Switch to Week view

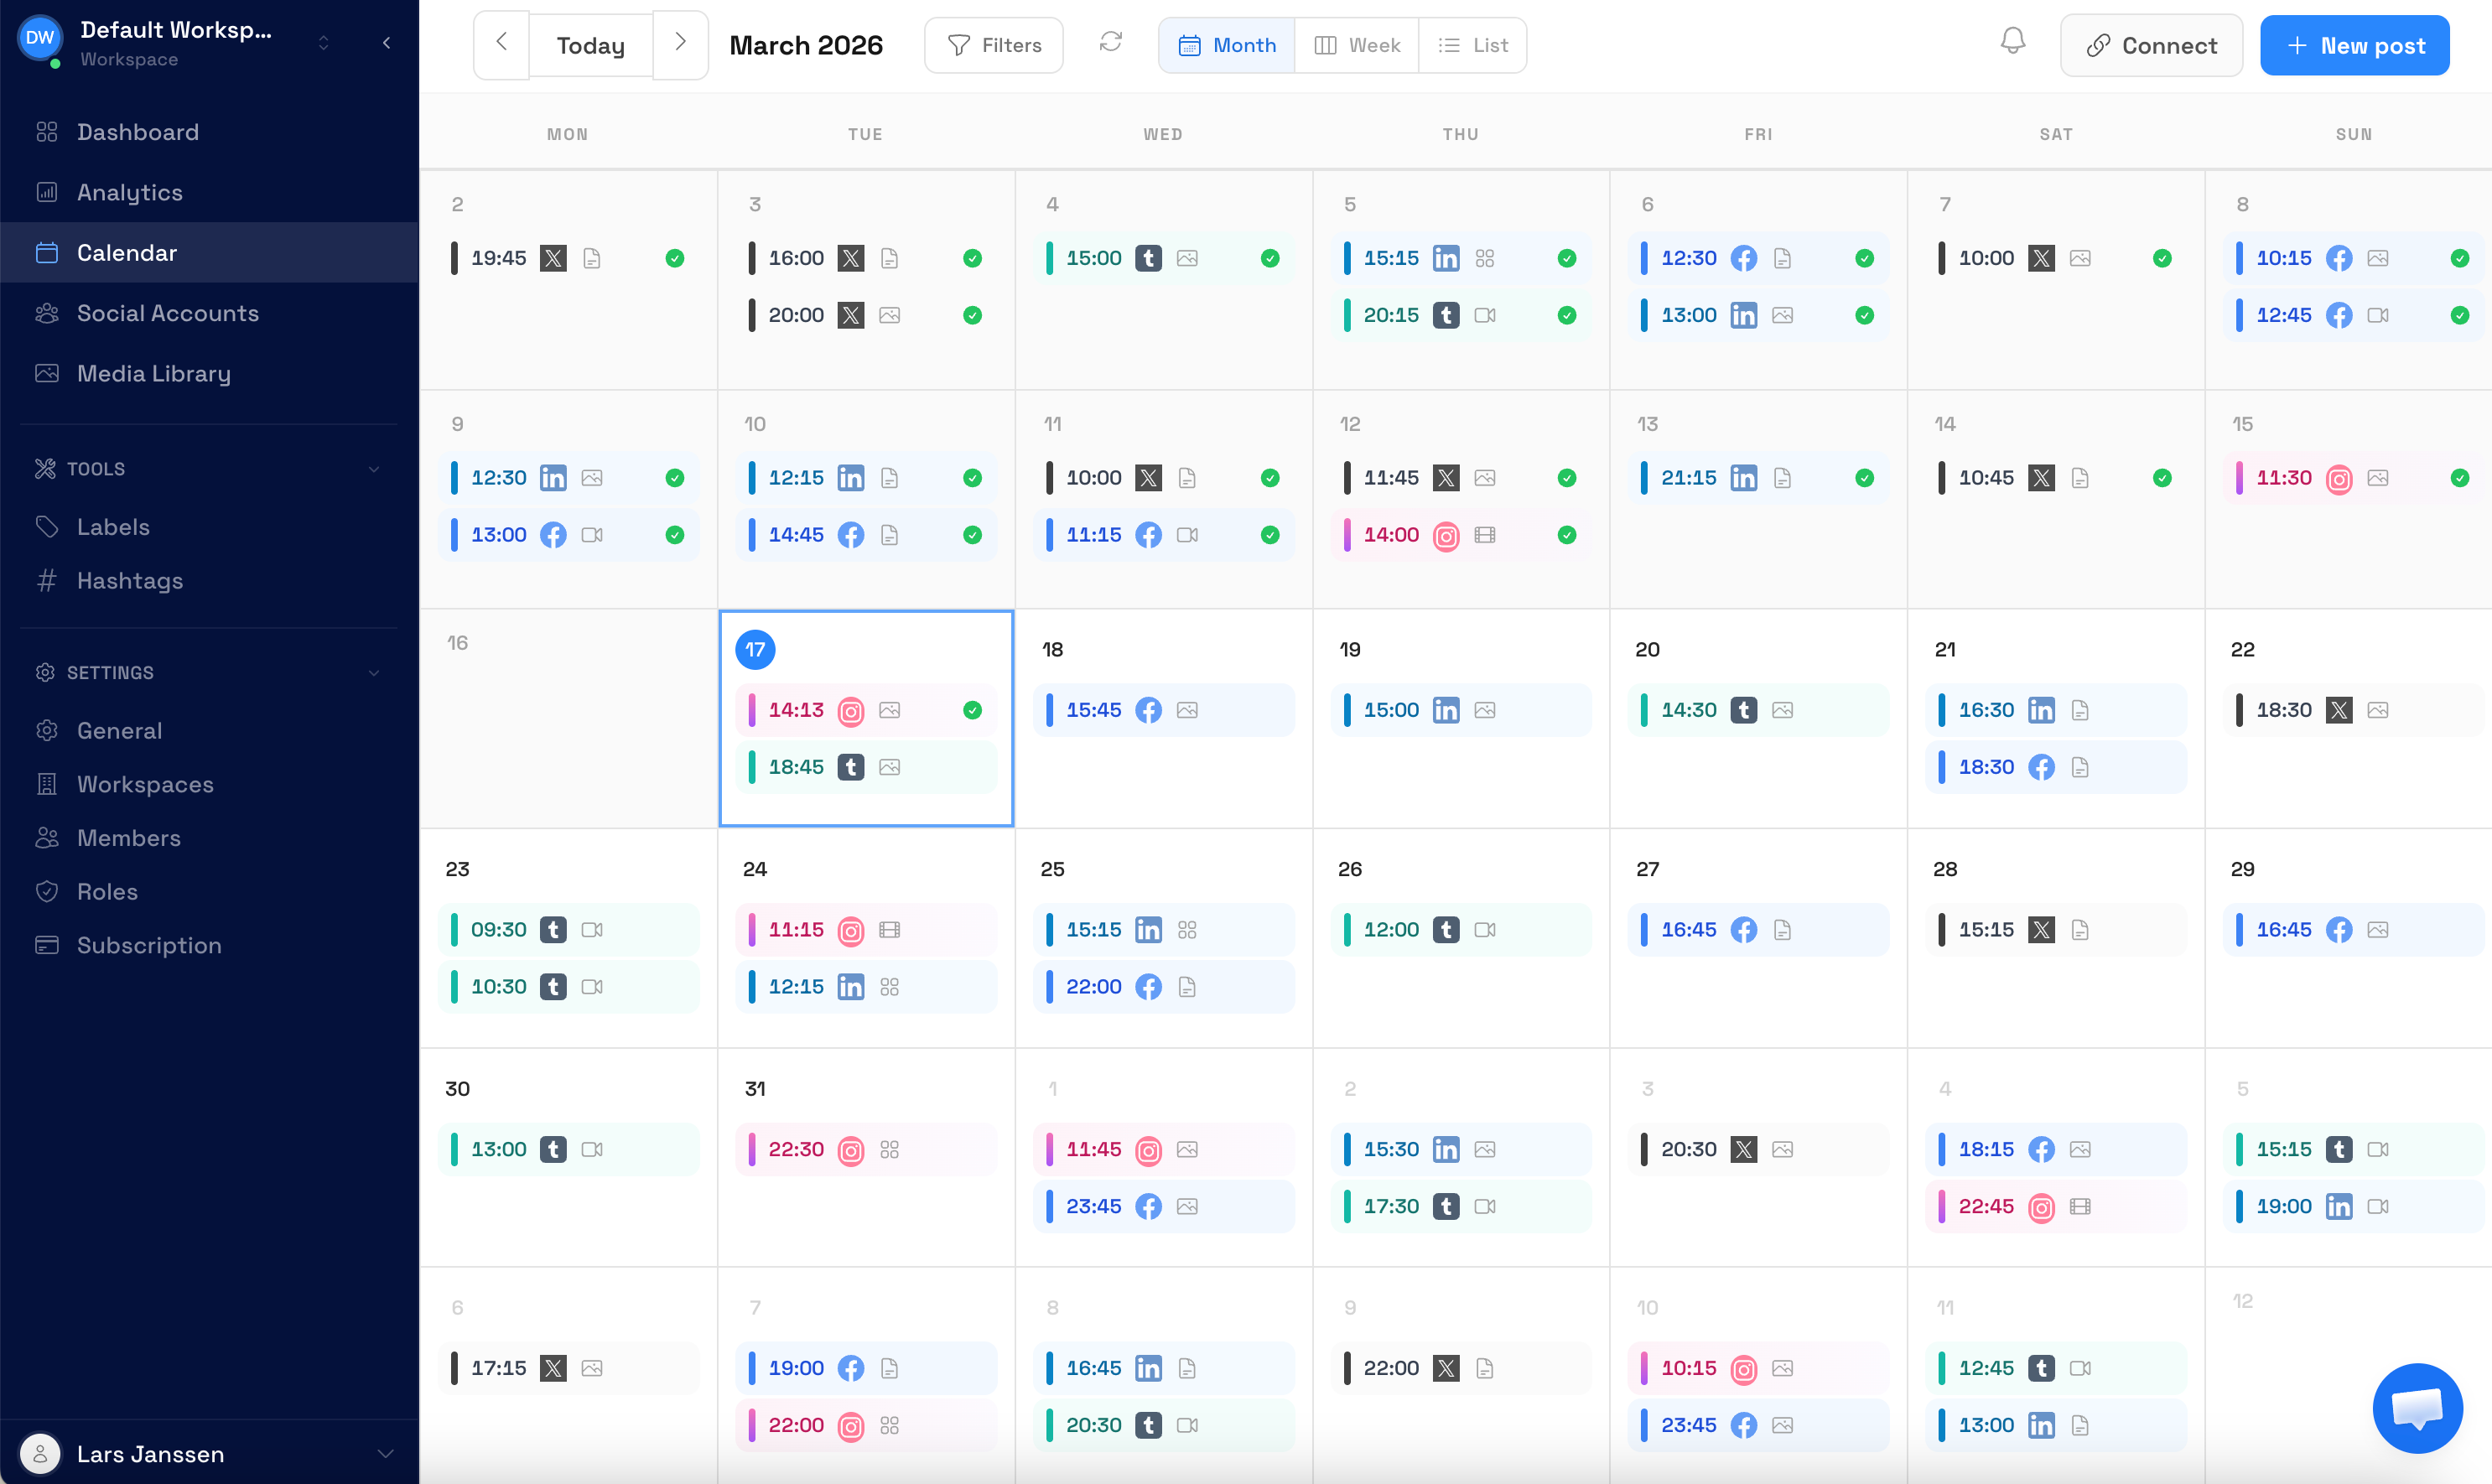point(1357,45)
